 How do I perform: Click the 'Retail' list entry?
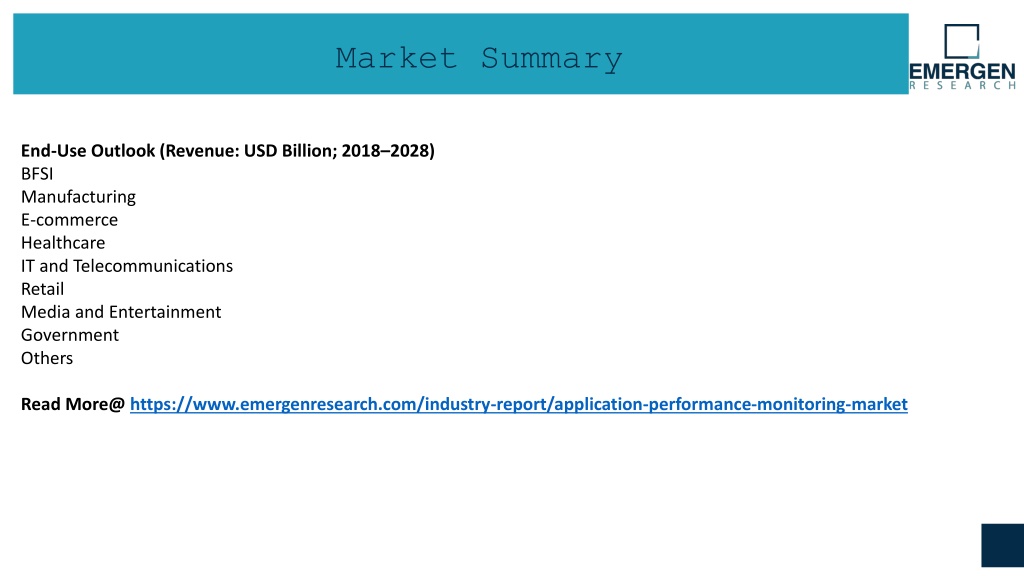click(x=42, y=289)
